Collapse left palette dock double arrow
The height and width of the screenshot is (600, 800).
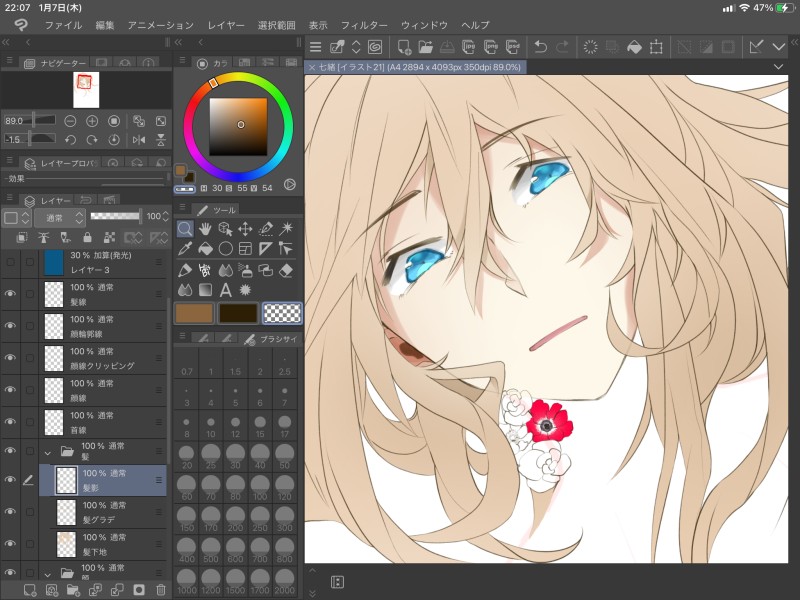[6, 42]
